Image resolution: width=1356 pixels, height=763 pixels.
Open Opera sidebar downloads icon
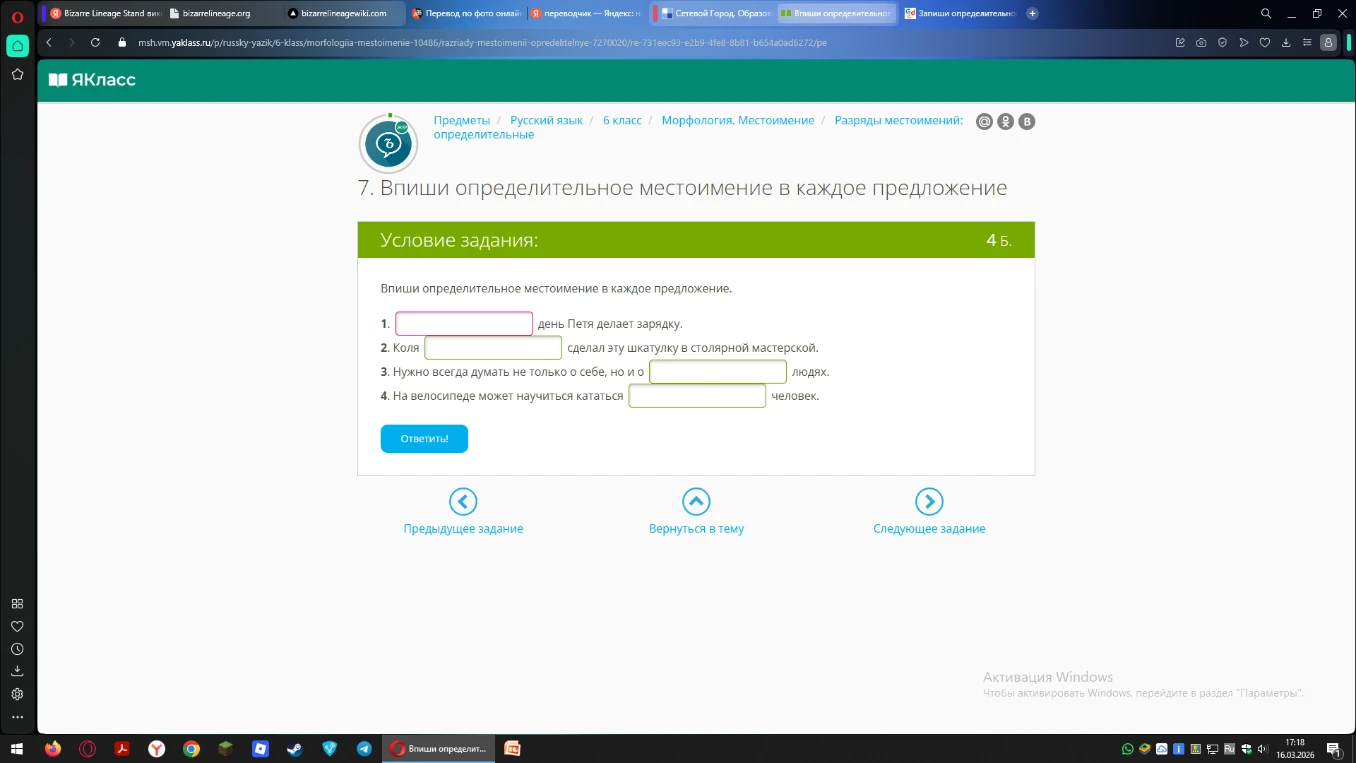point(17,671)
